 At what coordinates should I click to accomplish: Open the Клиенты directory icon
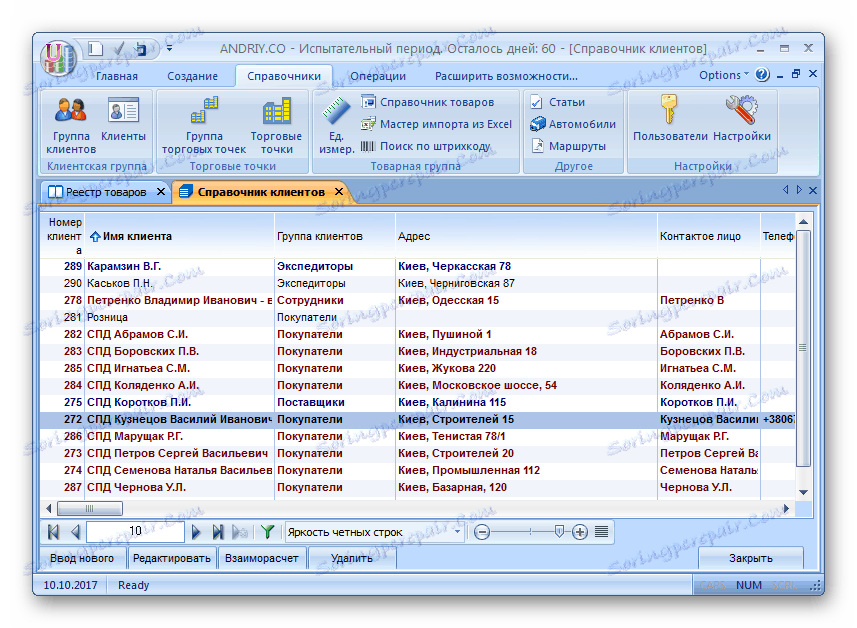[124, 120]
